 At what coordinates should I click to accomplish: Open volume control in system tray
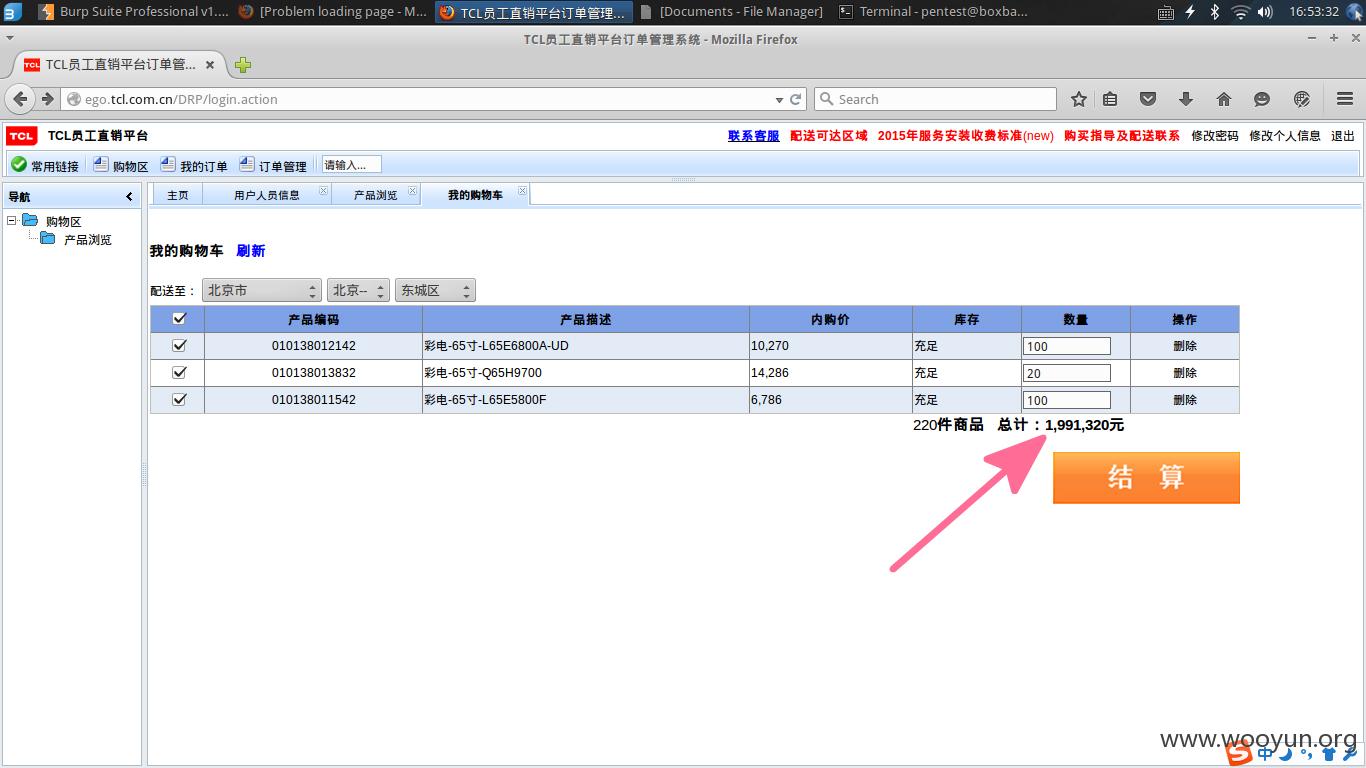tap(1265, 12)
